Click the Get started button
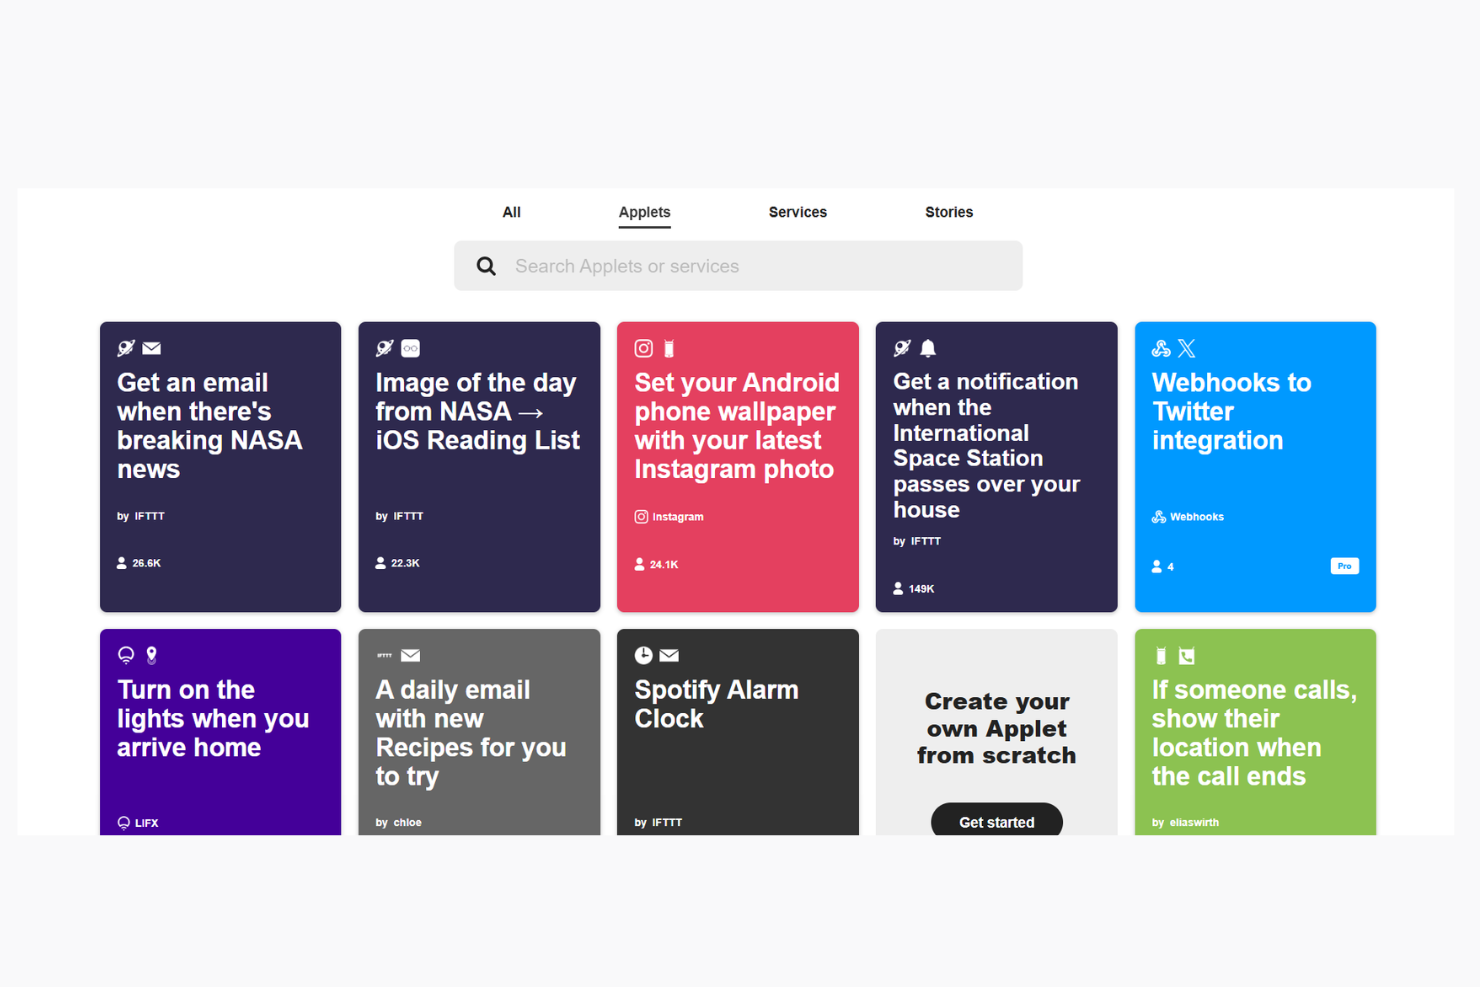Viewport: 1480px width, 987px height. (x=997, y=820)
